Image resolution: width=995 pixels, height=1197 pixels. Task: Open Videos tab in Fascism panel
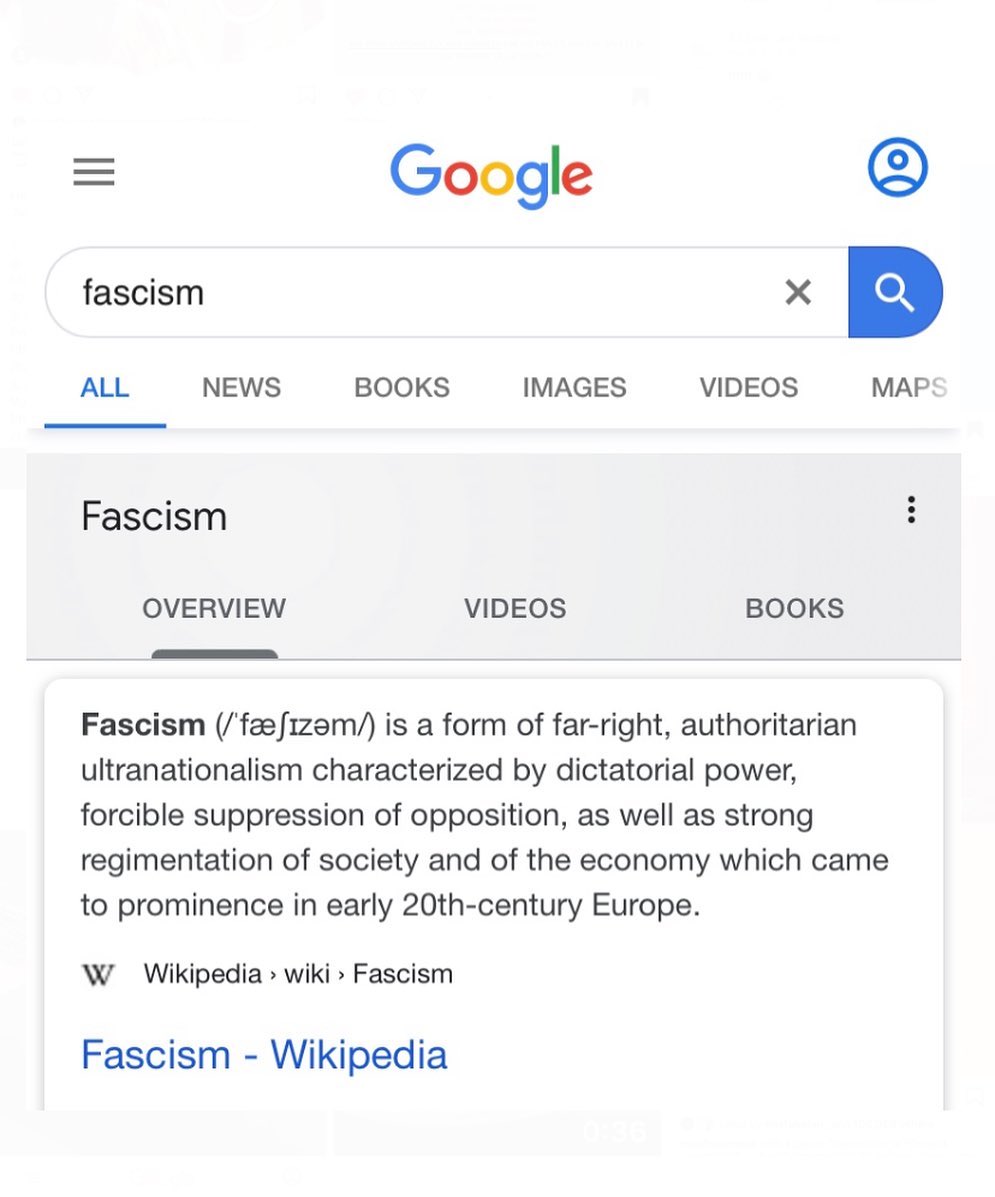click(x=515, y=608)
